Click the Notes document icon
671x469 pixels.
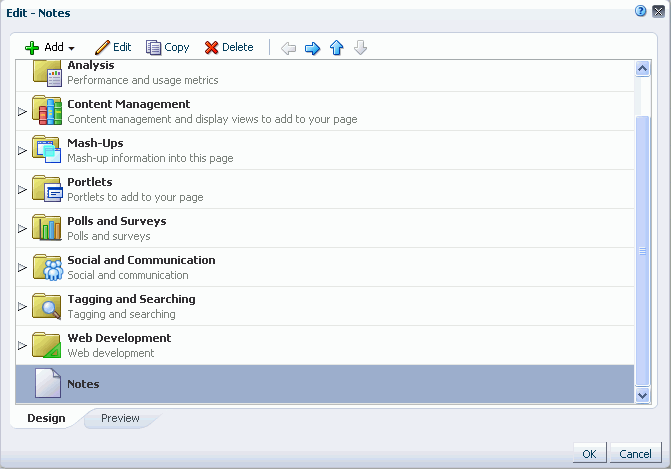48,383
